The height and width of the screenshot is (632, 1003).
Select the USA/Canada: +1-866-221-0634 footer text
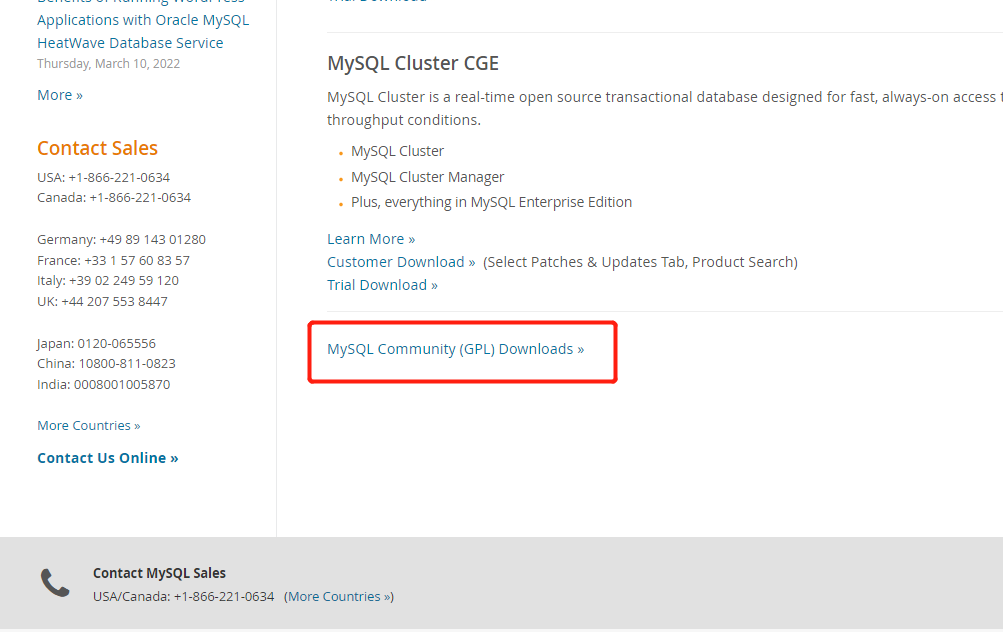tap(184, 596)
